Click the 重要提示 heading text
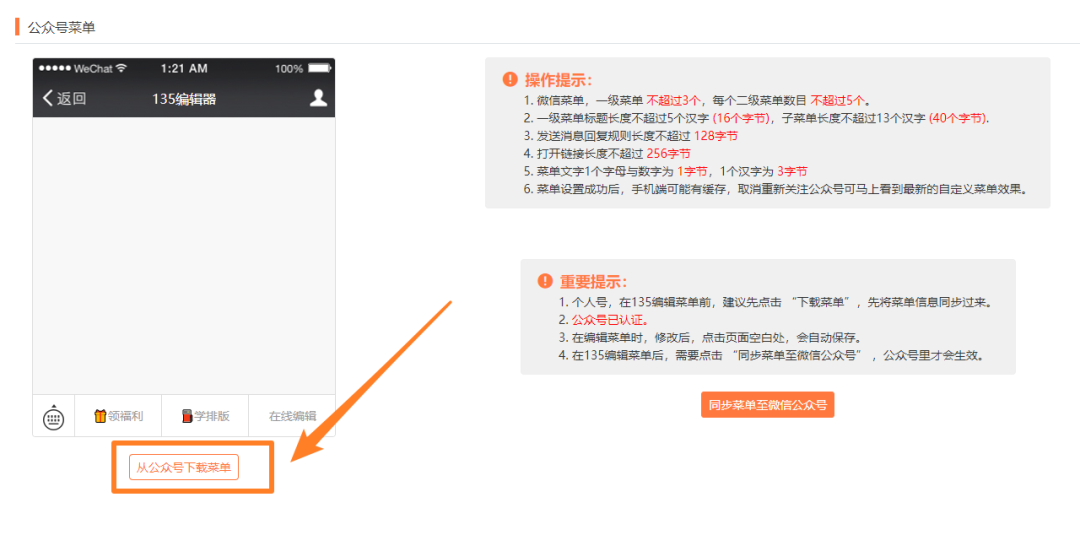 [x=594, y=282]
